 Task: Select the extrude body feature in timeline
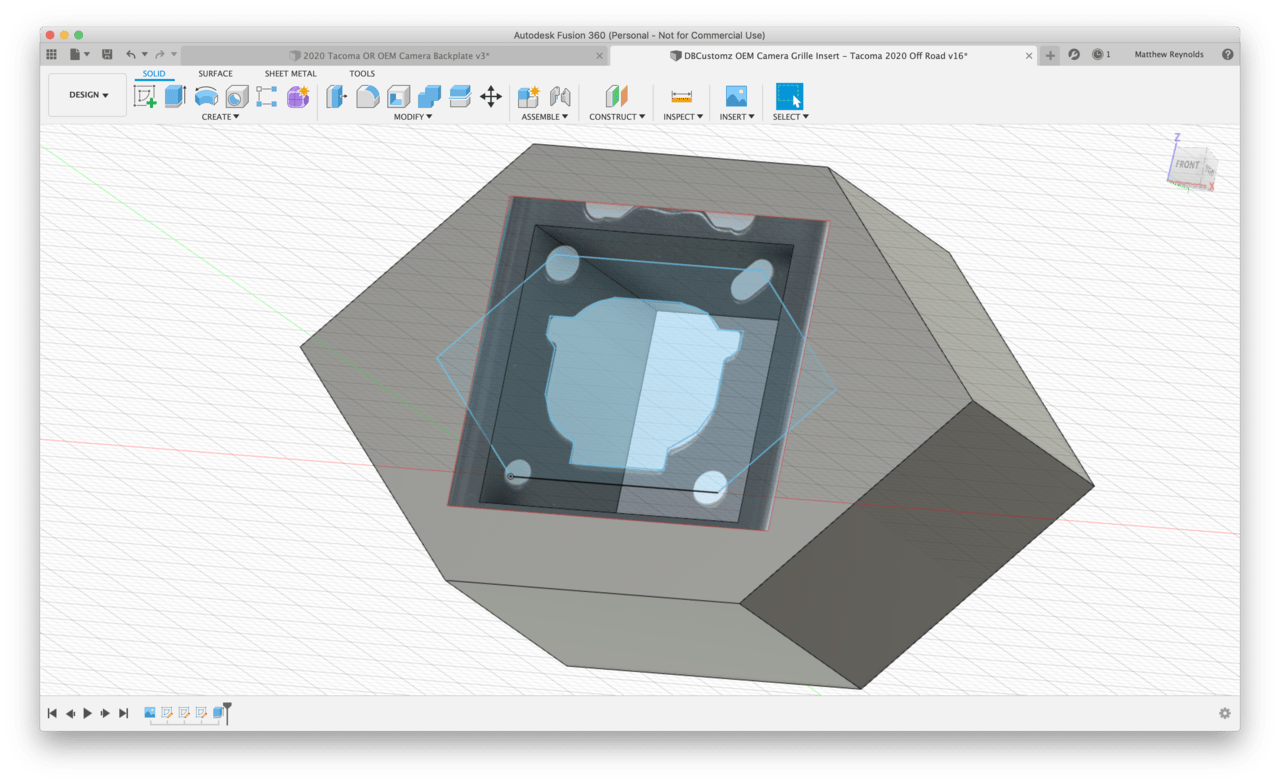[218, 713]
